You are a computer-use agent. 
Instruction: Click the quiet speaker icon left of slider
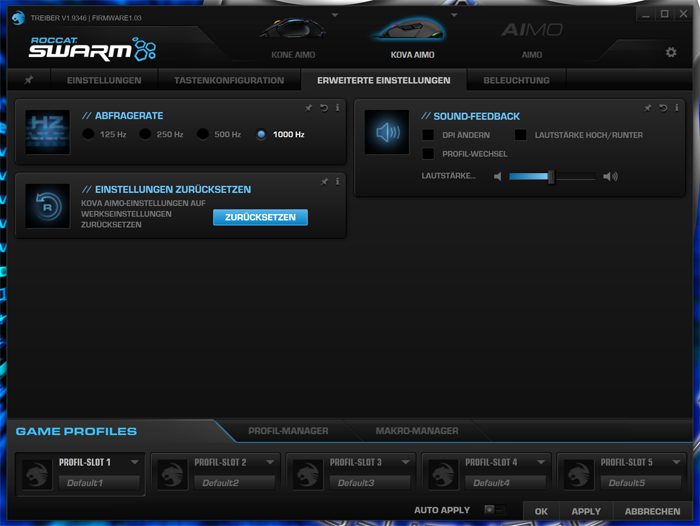(x=497, y=177)
